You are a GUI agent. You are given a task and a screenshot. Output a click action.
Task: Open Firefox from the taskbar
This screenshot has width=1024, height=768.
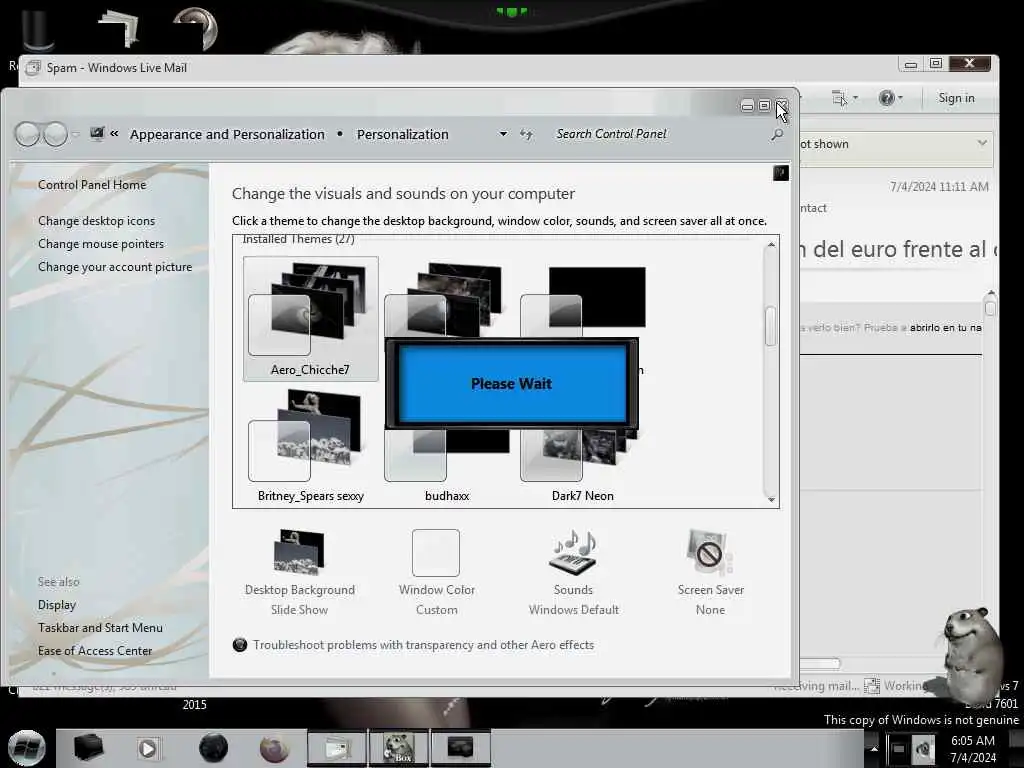274,748
